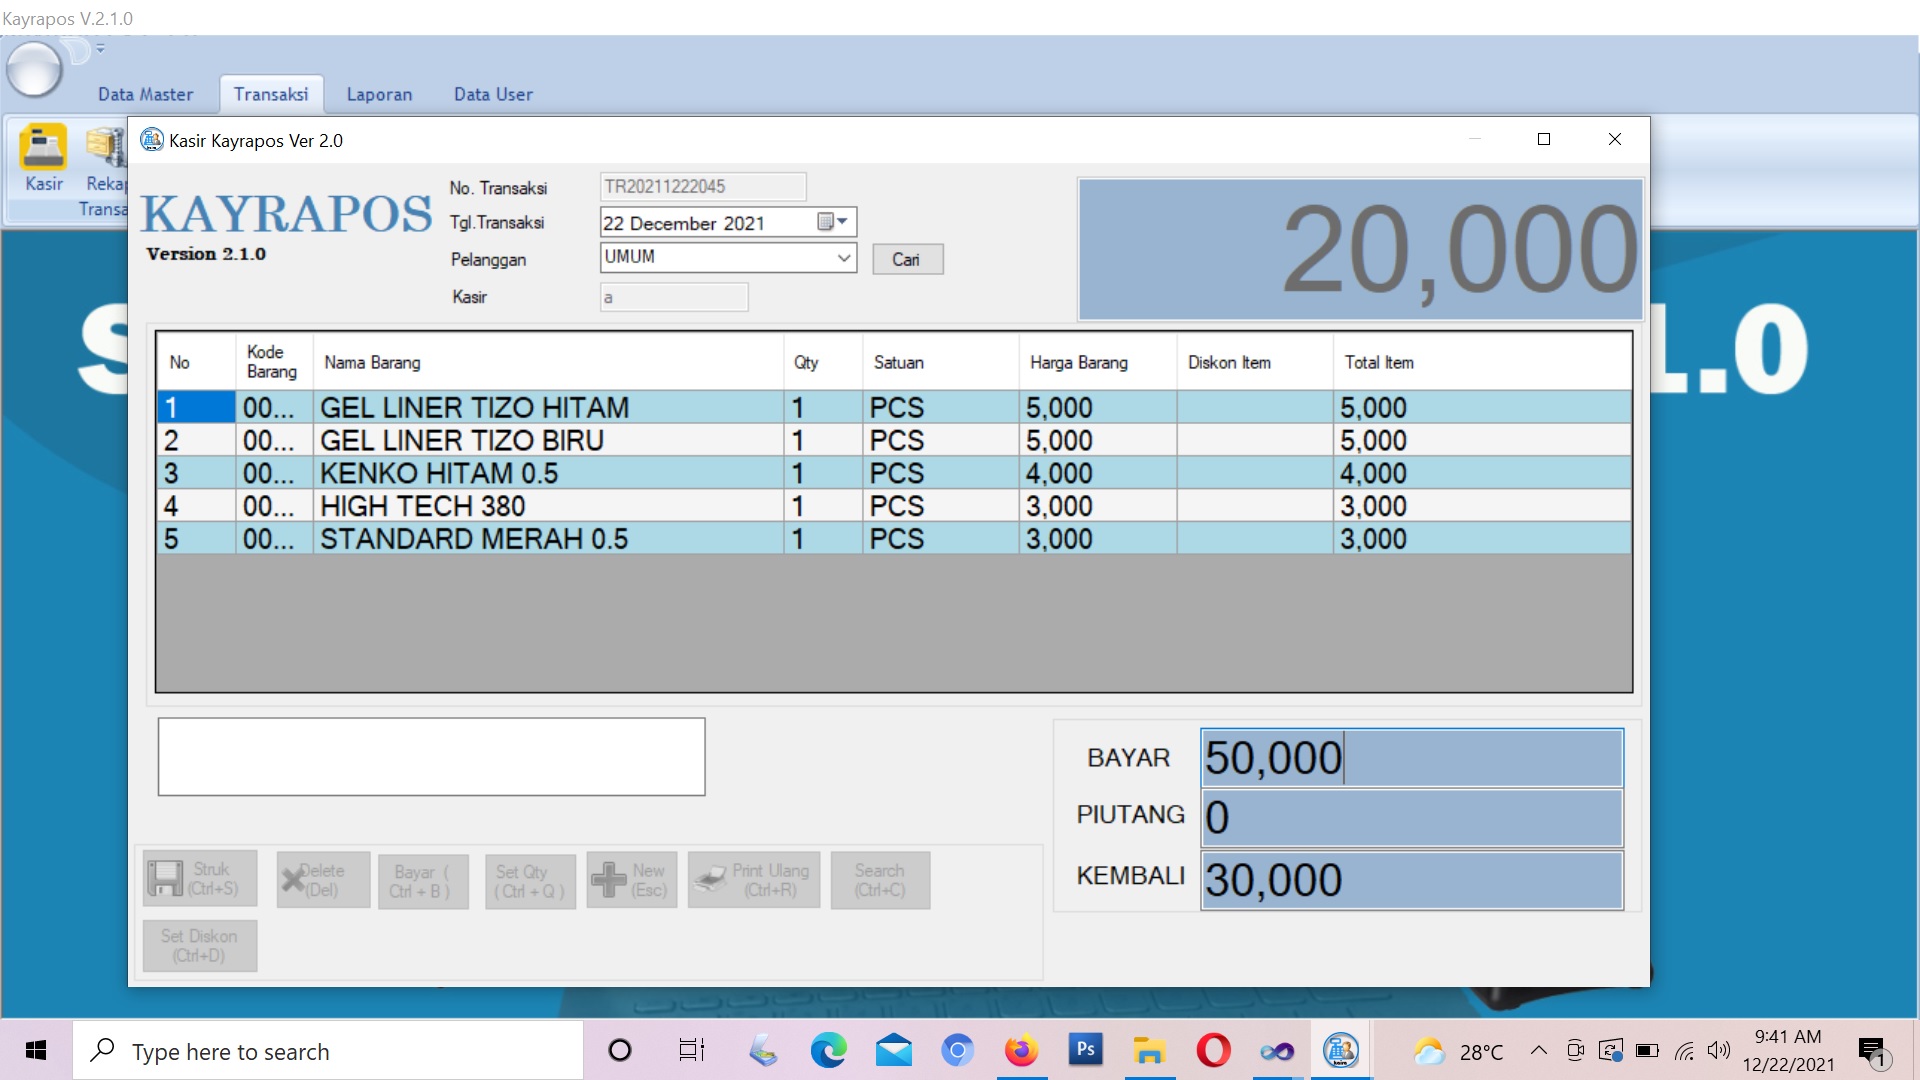Click the Set Diskon (Ctrl+D) button
1920x1080 pixels.
point(200,945)
